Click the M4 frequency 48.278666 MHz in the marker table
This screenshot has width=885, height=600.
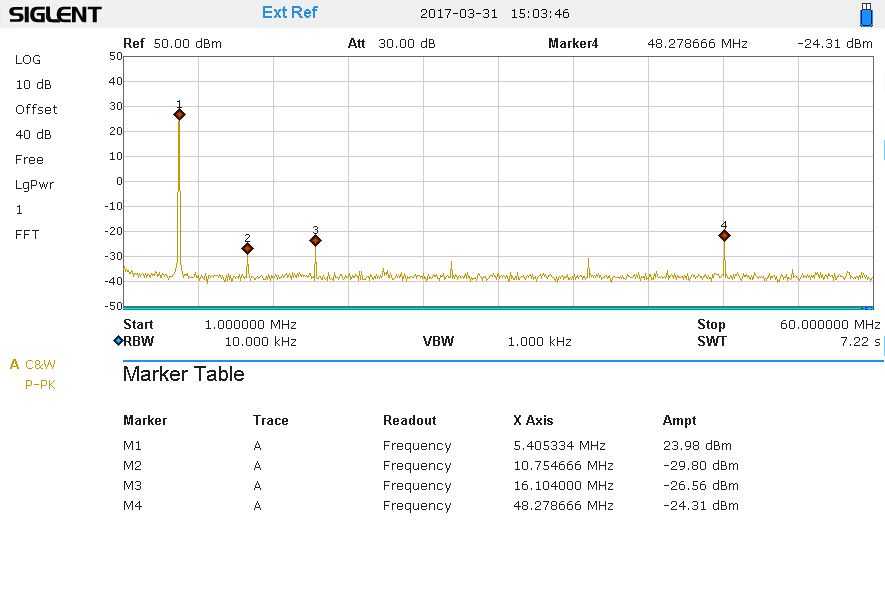pyautogui.click(x=563, y=506)
